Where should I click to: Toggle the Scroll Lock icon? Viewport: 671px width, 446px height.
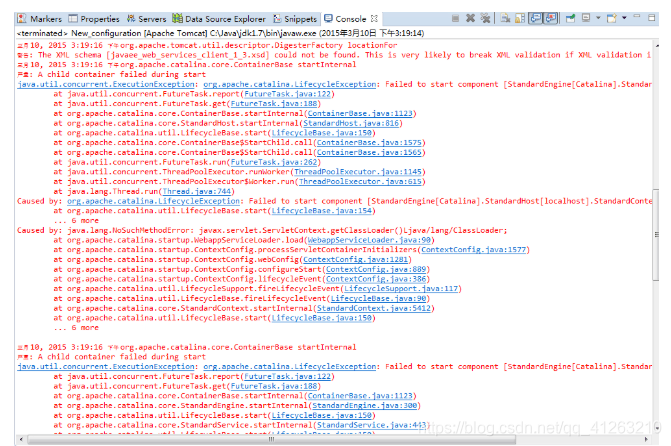point(520,18)
